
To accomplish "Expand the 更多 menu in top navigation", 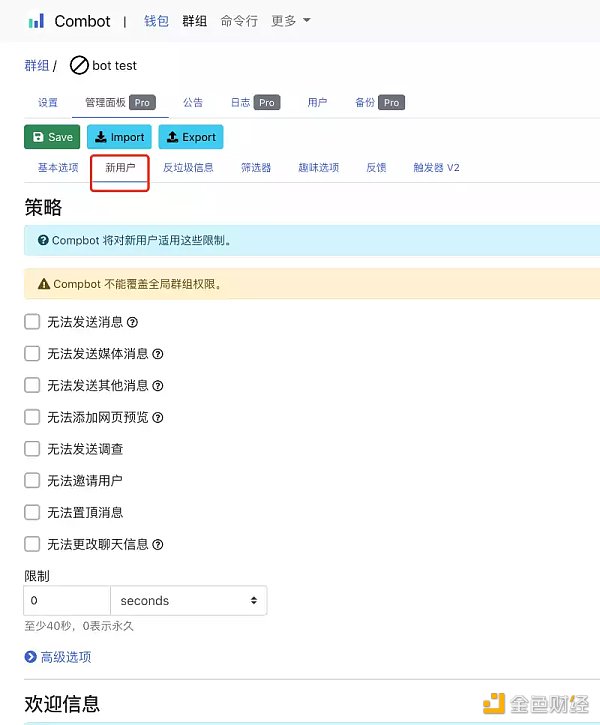I will pyautogui.click(x=290, y=21).
